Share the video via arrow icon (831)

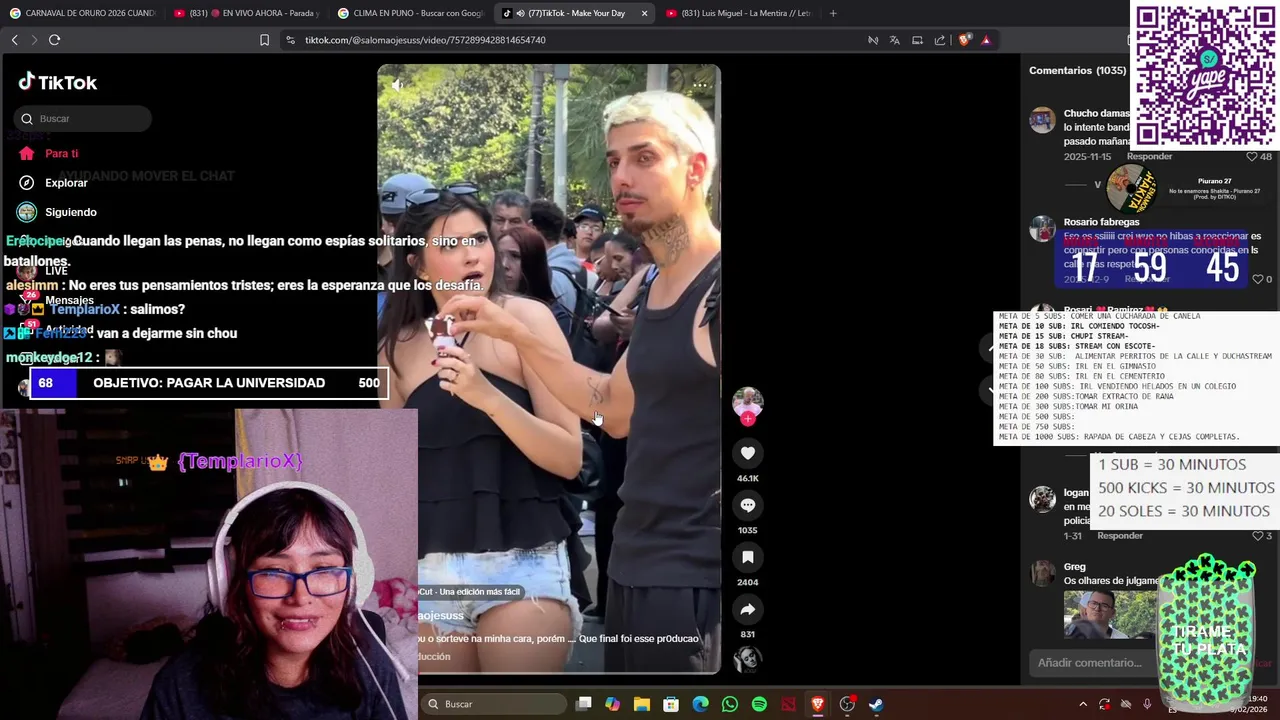[747, 609]
